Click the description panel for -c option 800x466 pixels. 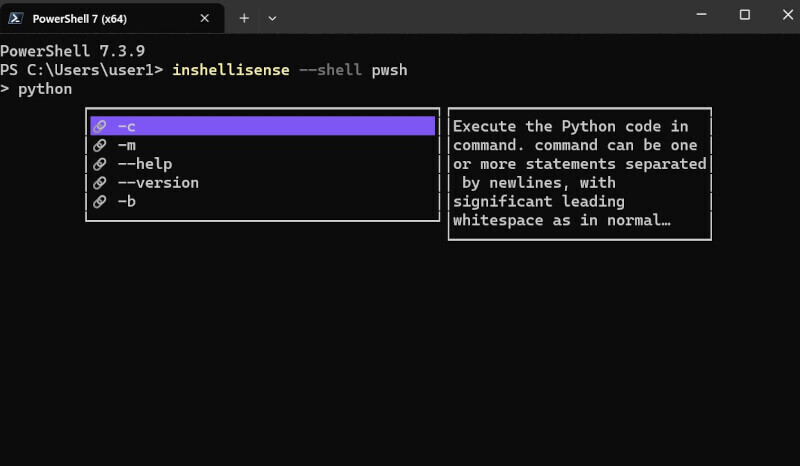point(580,174)
